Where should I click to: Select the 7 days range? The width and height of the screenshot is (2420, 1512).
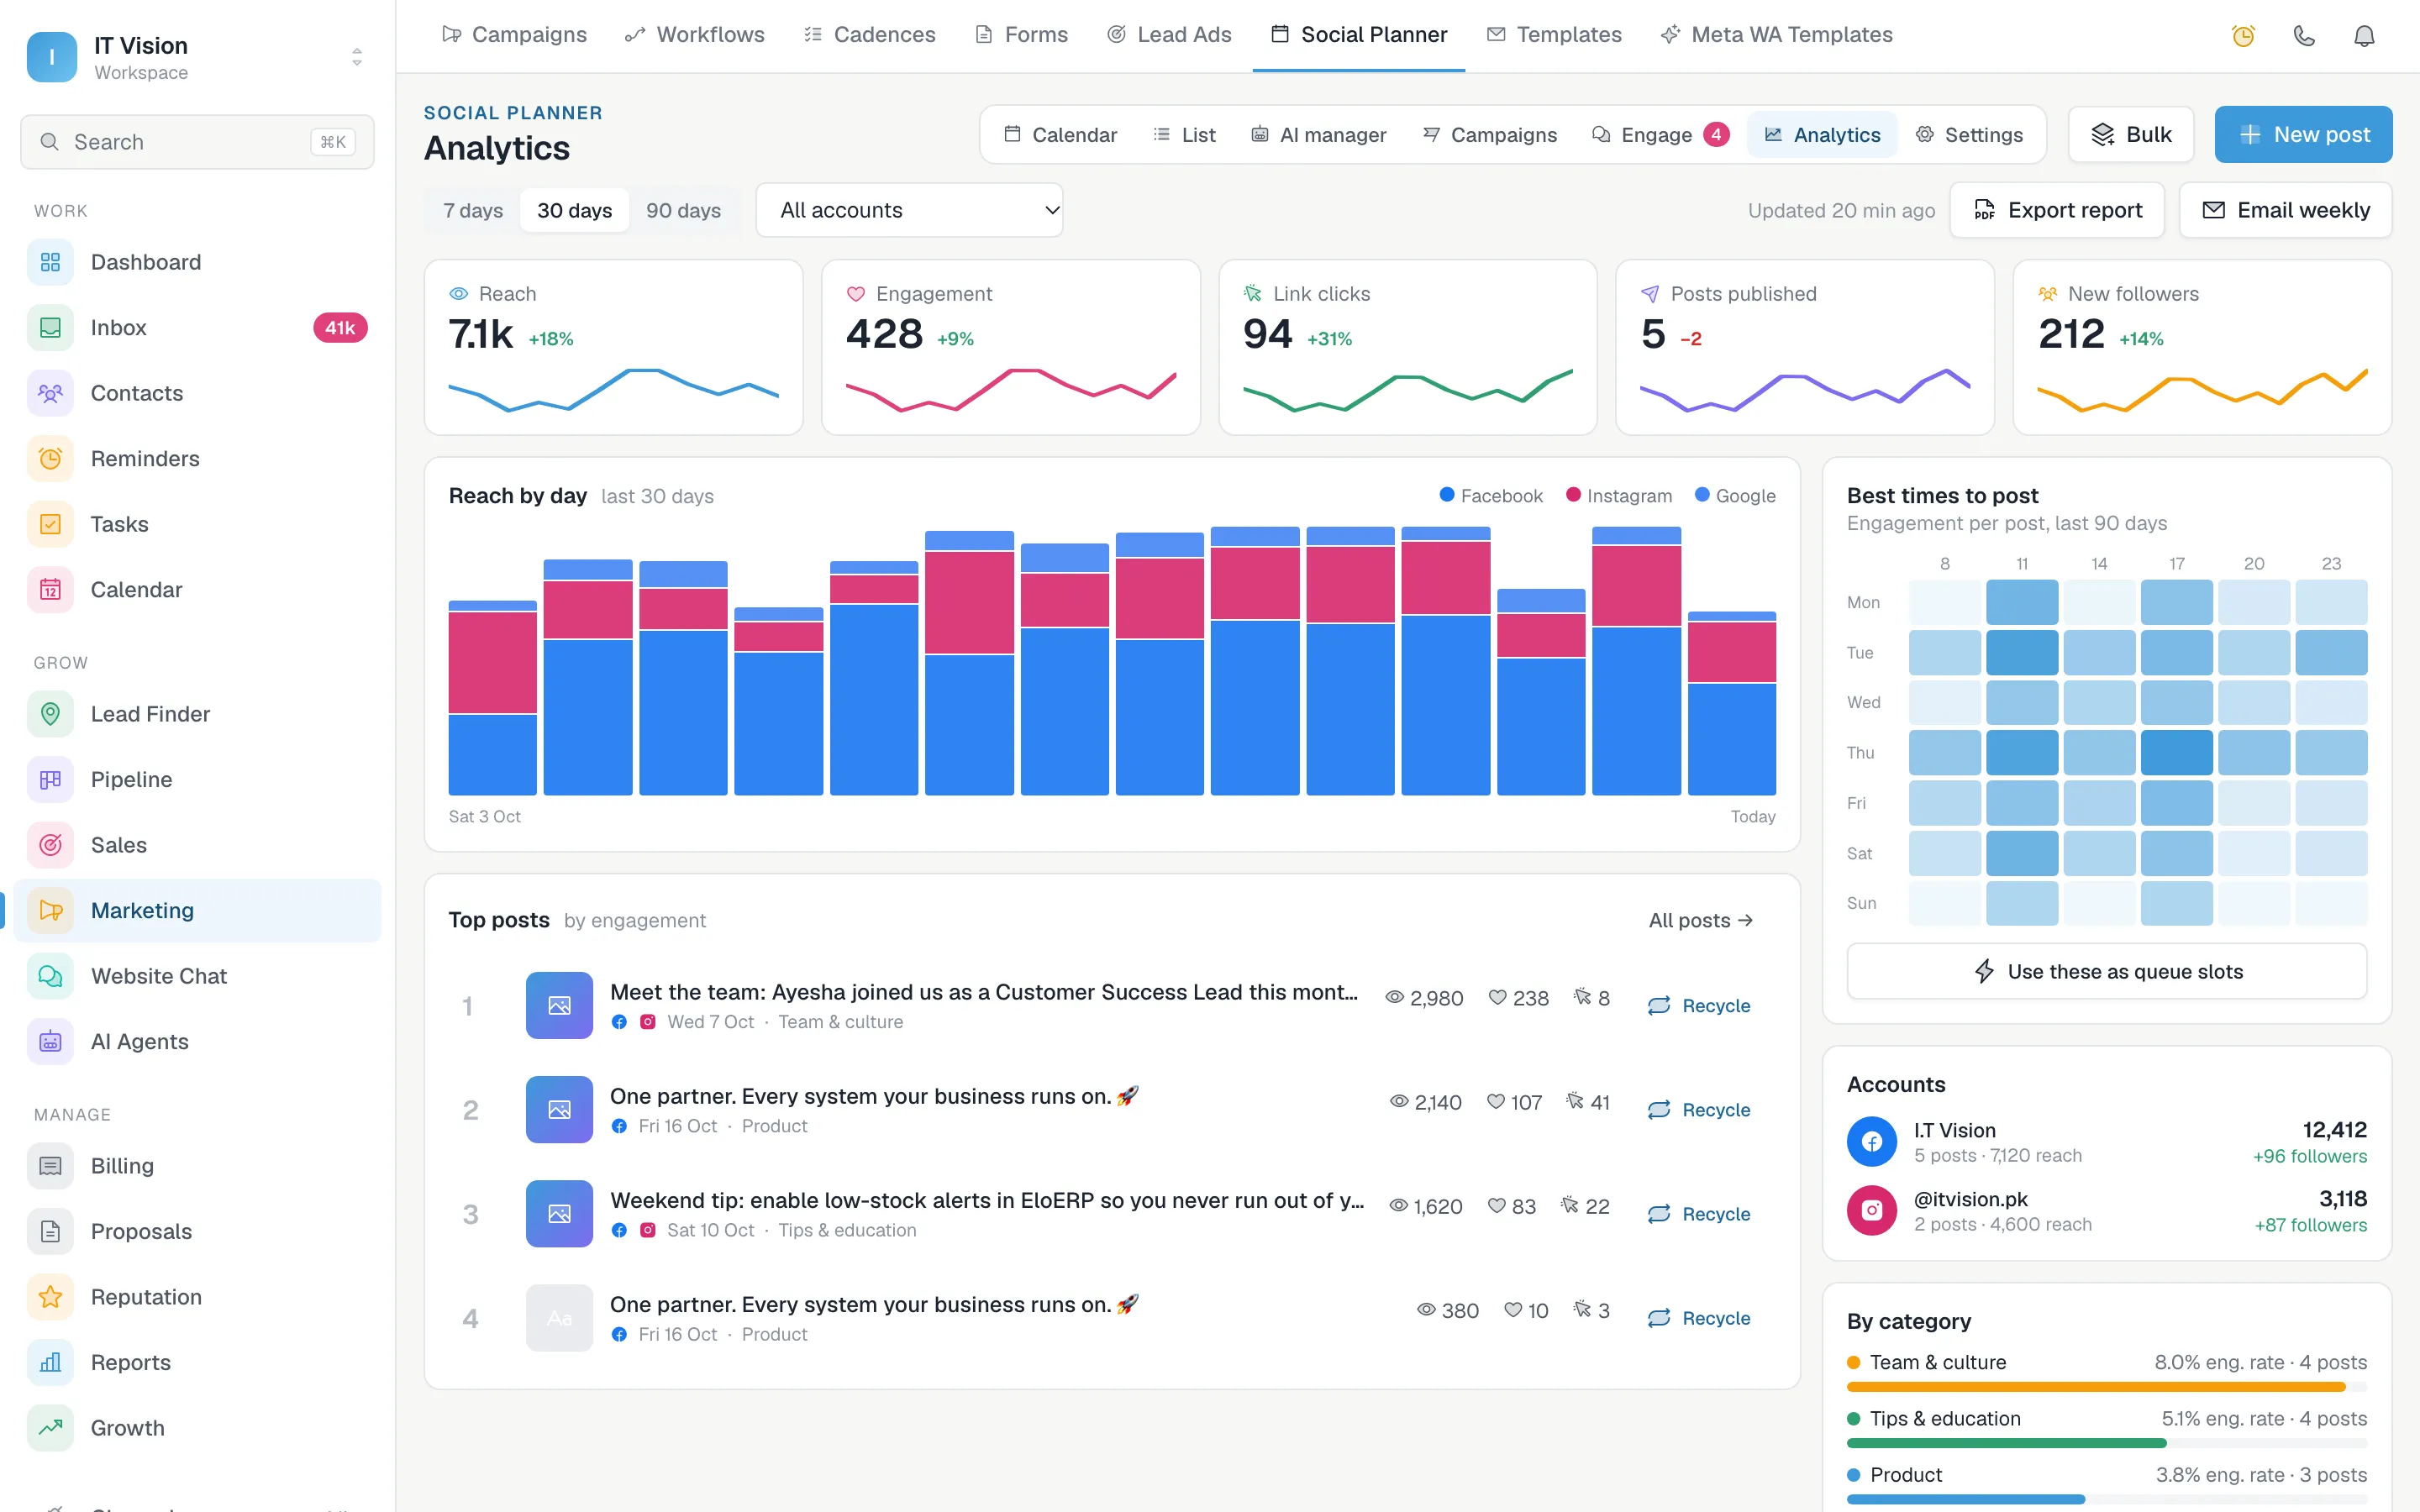473,210
